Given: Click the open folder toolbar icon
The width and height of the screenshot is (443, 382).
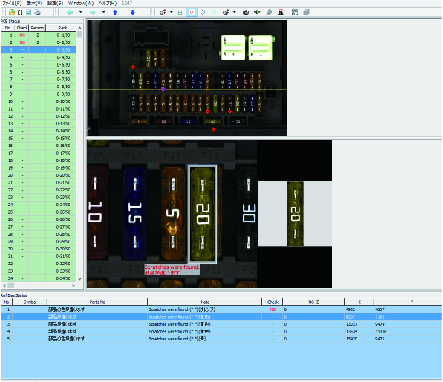Looking at the screenshot, I should click(x=12, y=12).
